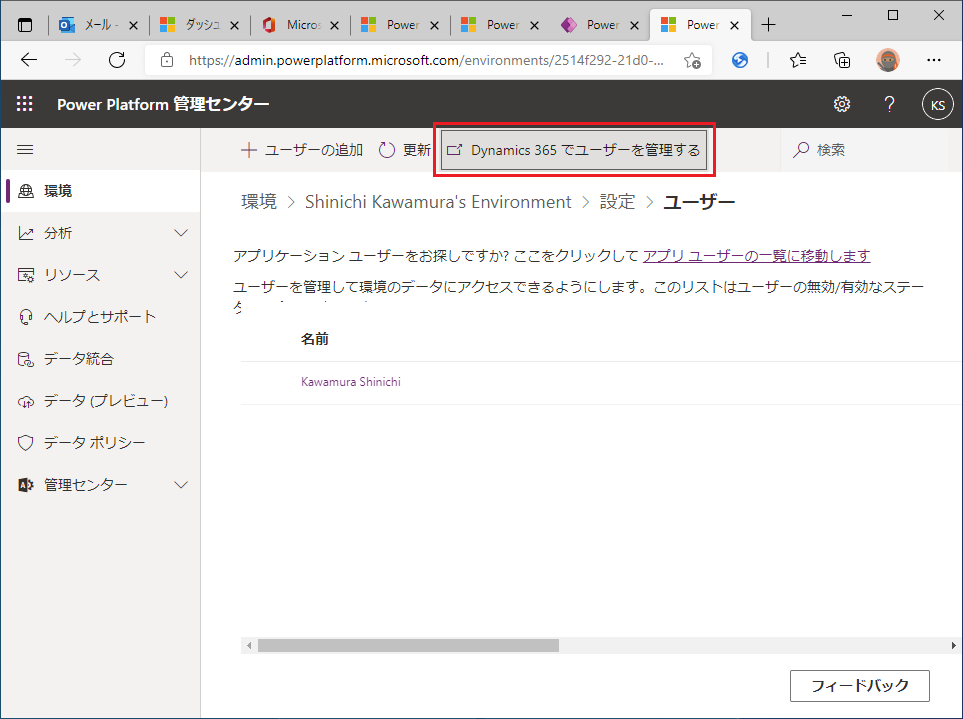The width and height of the screenshot is (963, 719).
Task: Open the browser Favorites list icon
Action: coord(798,60)
